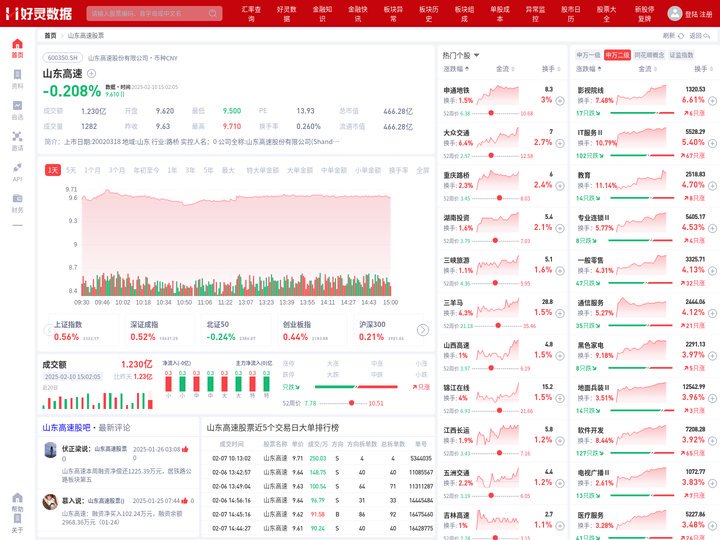The image size is (720, 540).
Task: Focus the stock code search field
Action: point(154,13)
